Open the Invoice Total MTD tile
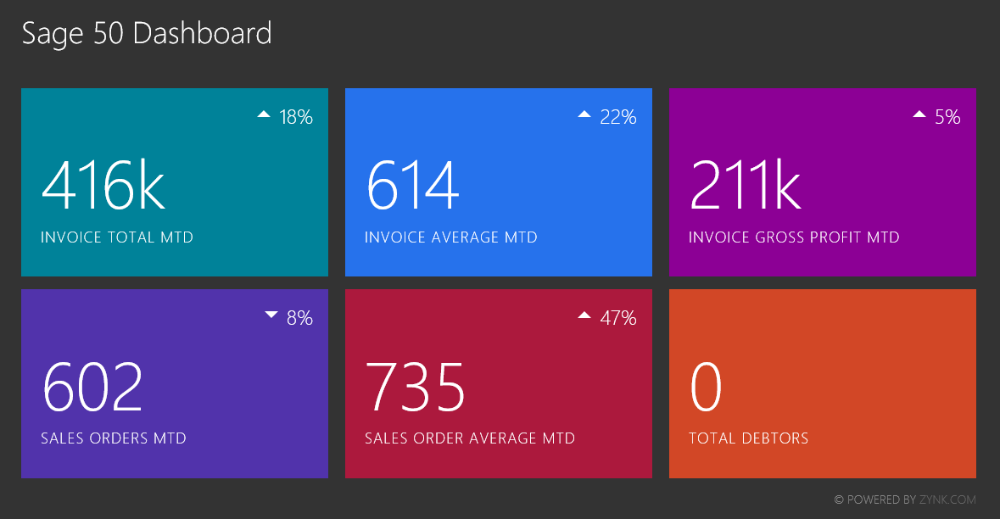 coord(174,182)
